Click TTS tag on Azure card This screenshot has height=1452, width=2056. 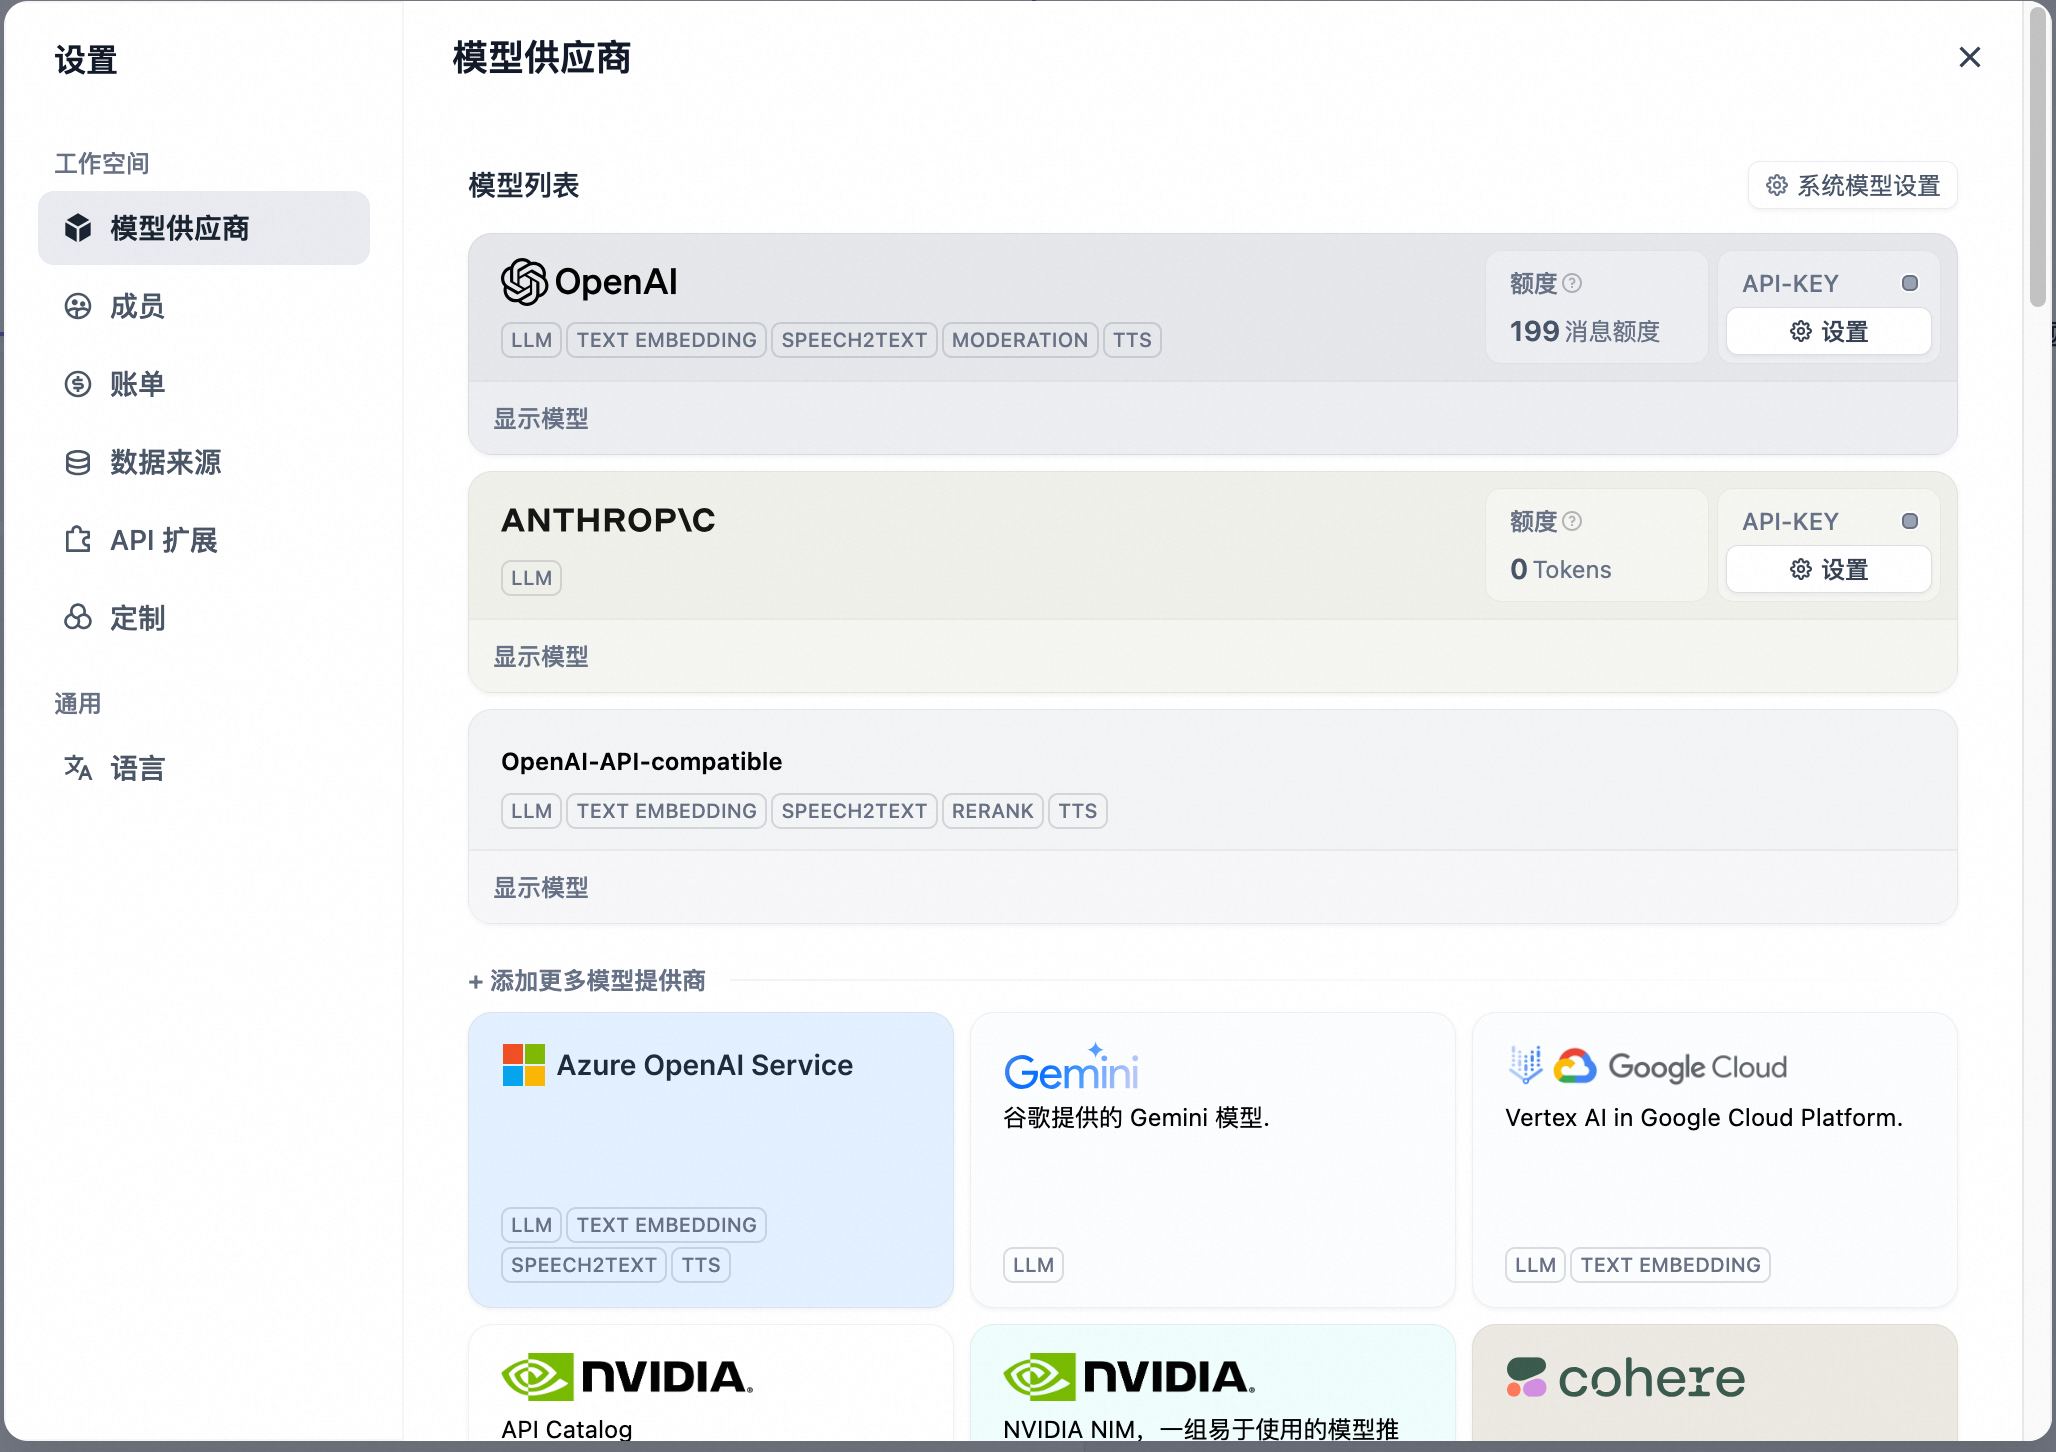click(x=701, y=1265)
